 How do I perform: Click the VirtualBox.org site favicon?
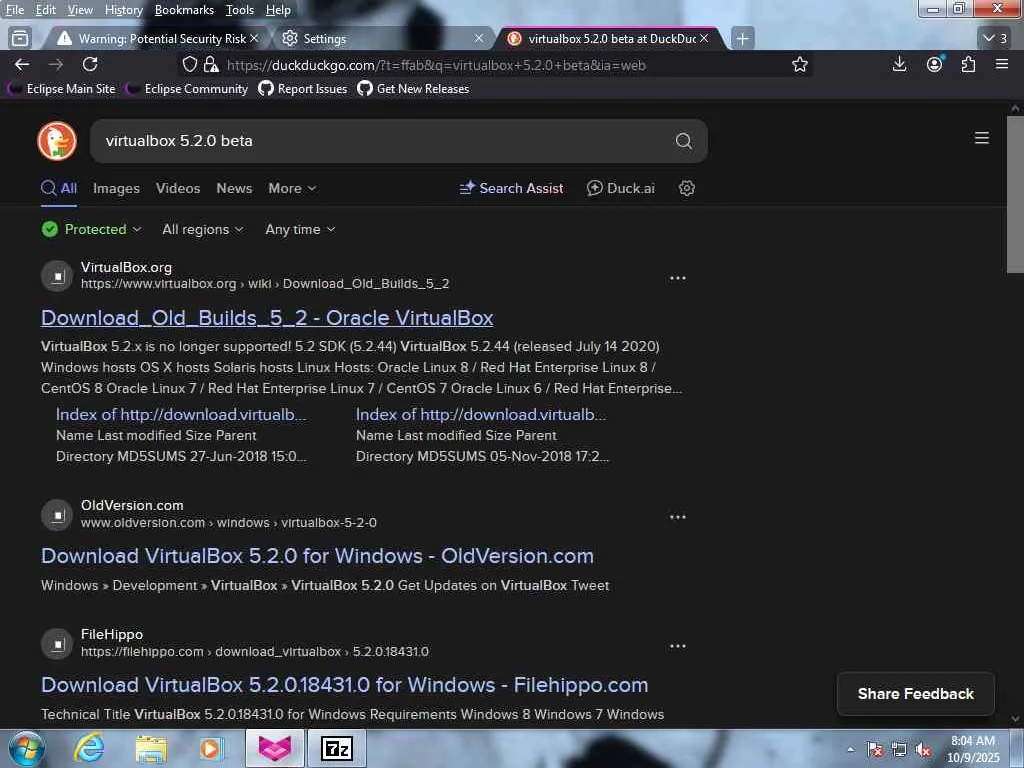(57, 276)
